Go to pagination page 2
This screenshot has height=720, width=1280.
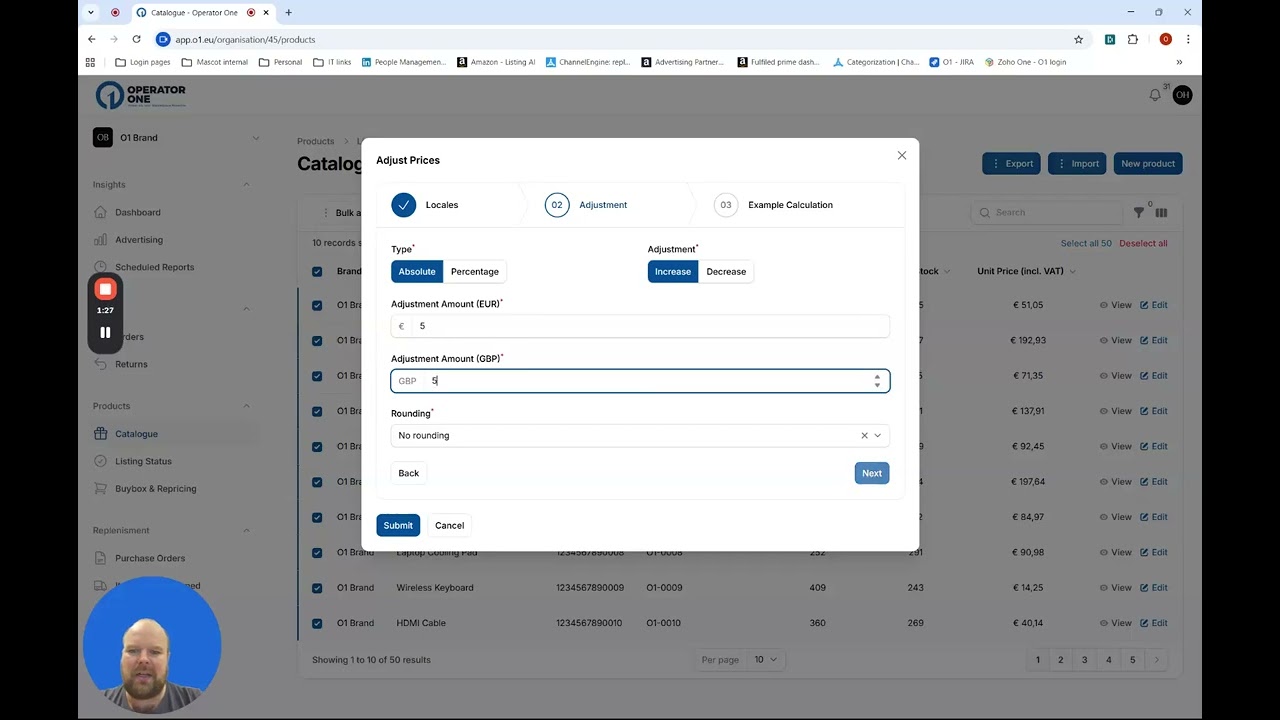[1061, 660]
